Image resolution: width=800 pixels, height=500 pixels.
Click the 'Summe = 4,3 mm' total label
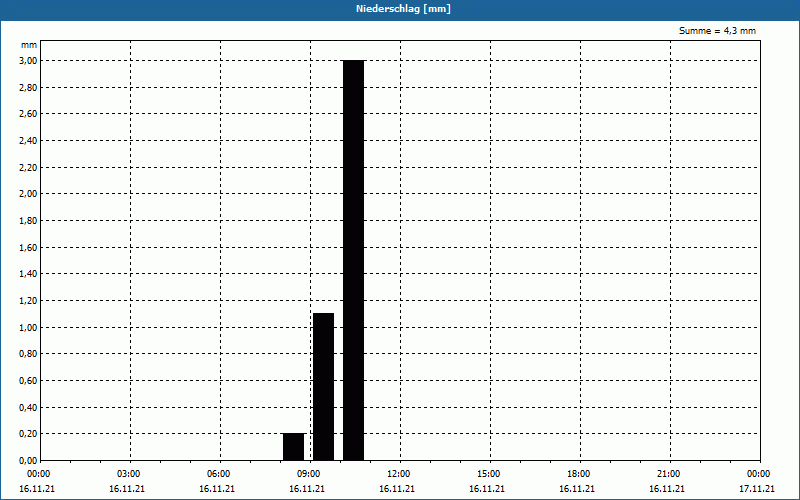pyautogui.click(x=717, y=31)
